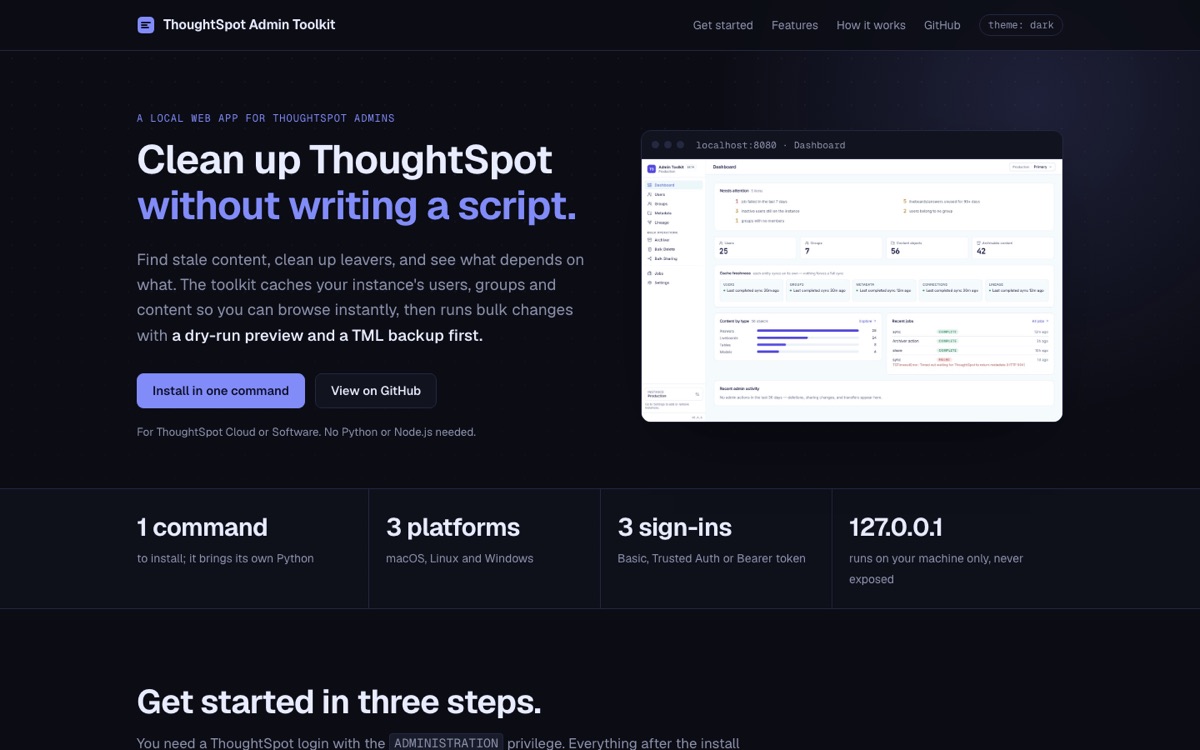Screen dimensions: 1200x750
Task: Select the Bulk Delete icon in preview
Action: coord(649,249)
